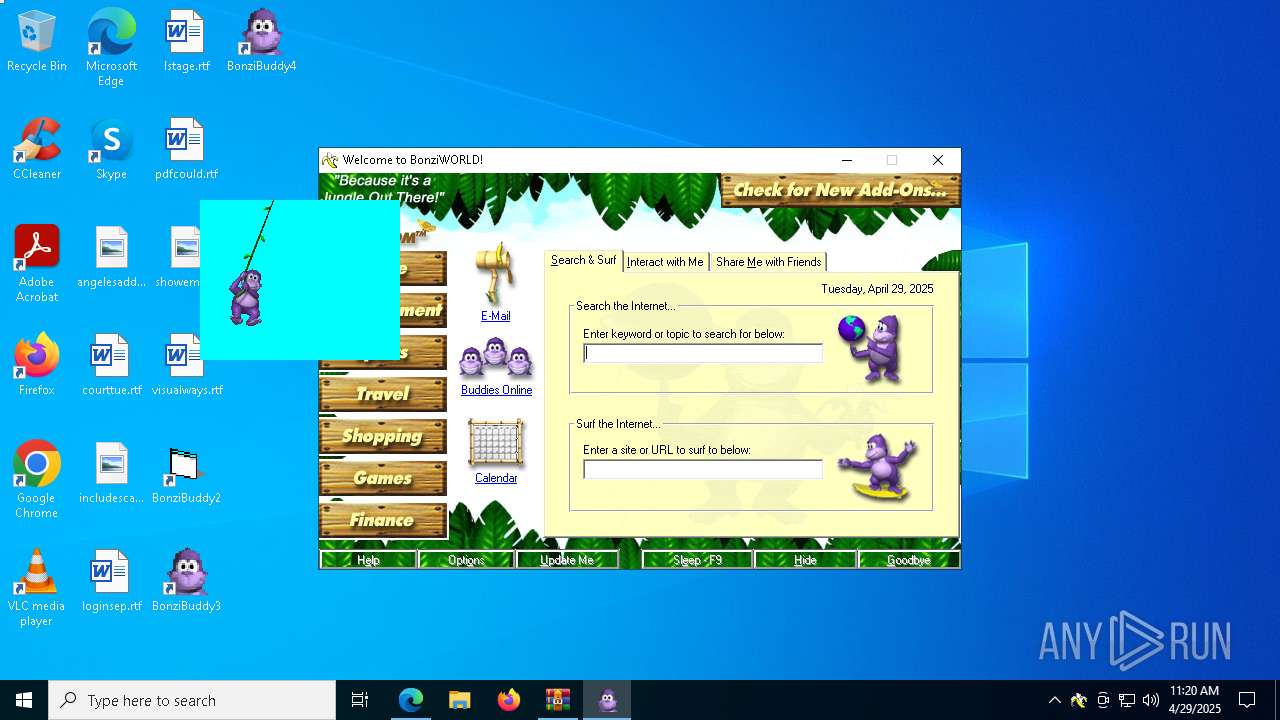The image size is (1280, 720).
Task: Focus the search keyword input field
Action: pos(703,353)
